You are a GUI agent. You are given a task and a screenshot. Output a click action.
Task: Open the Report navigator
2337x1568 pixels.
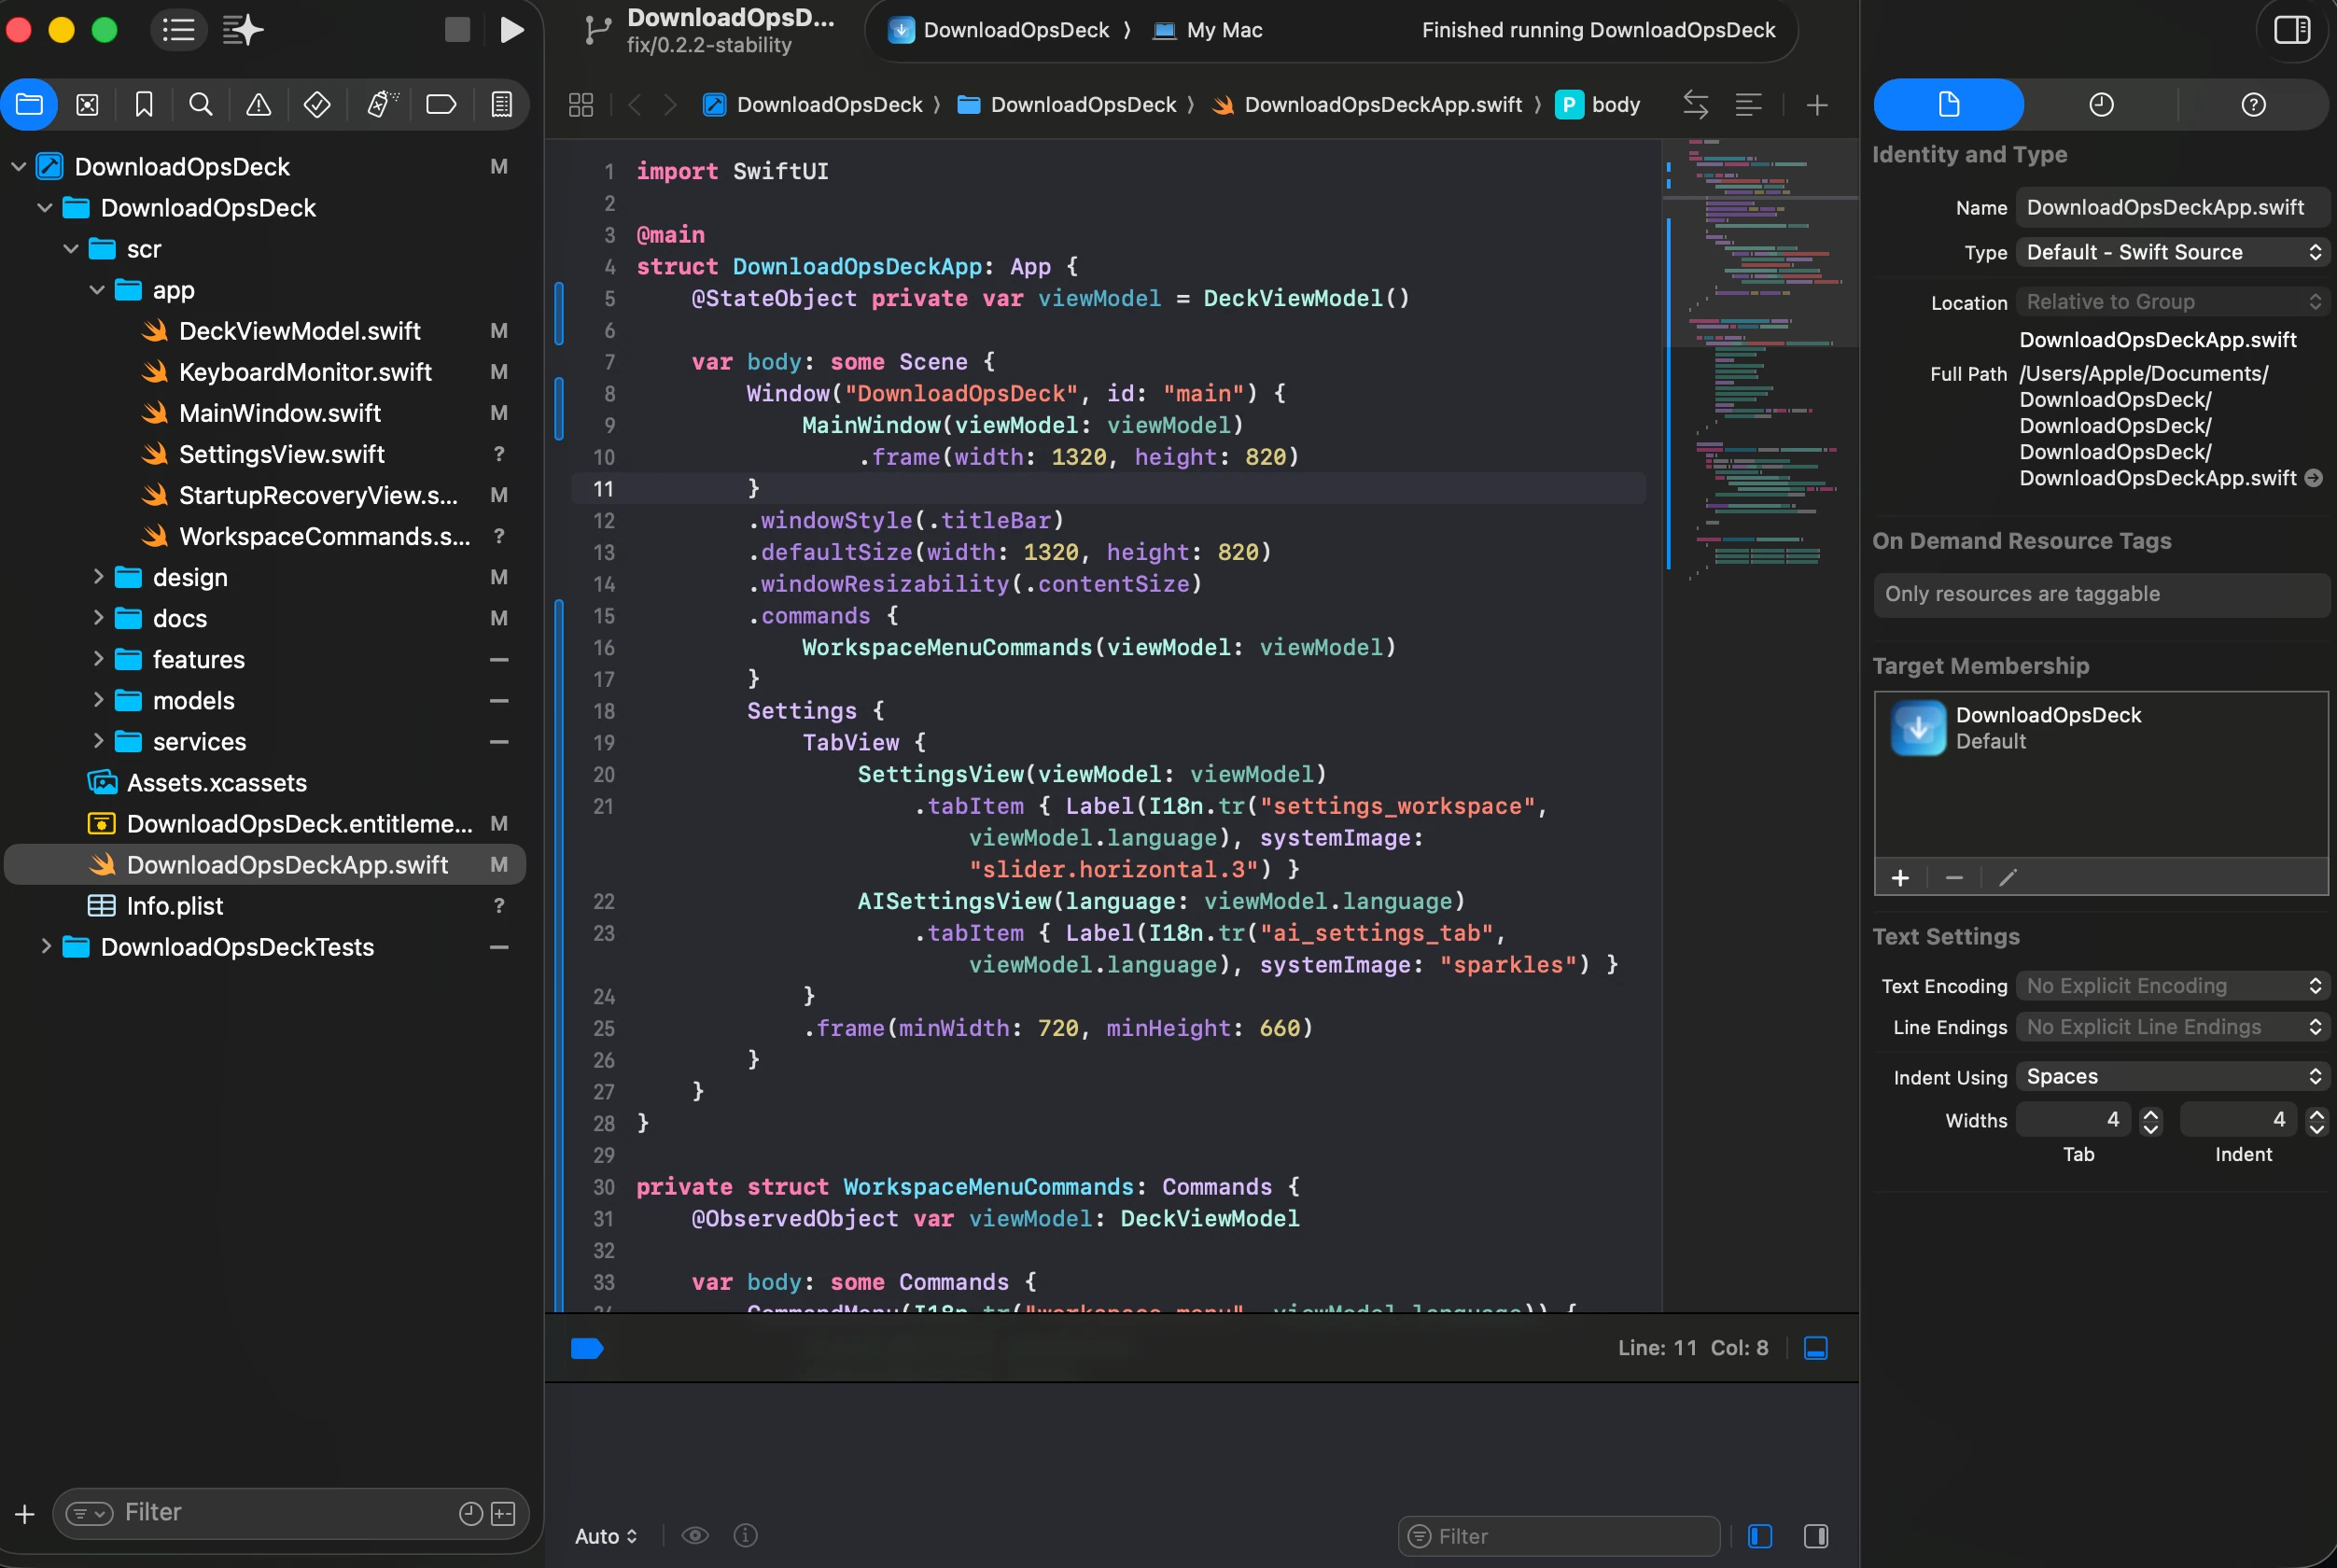pos(502,104)
